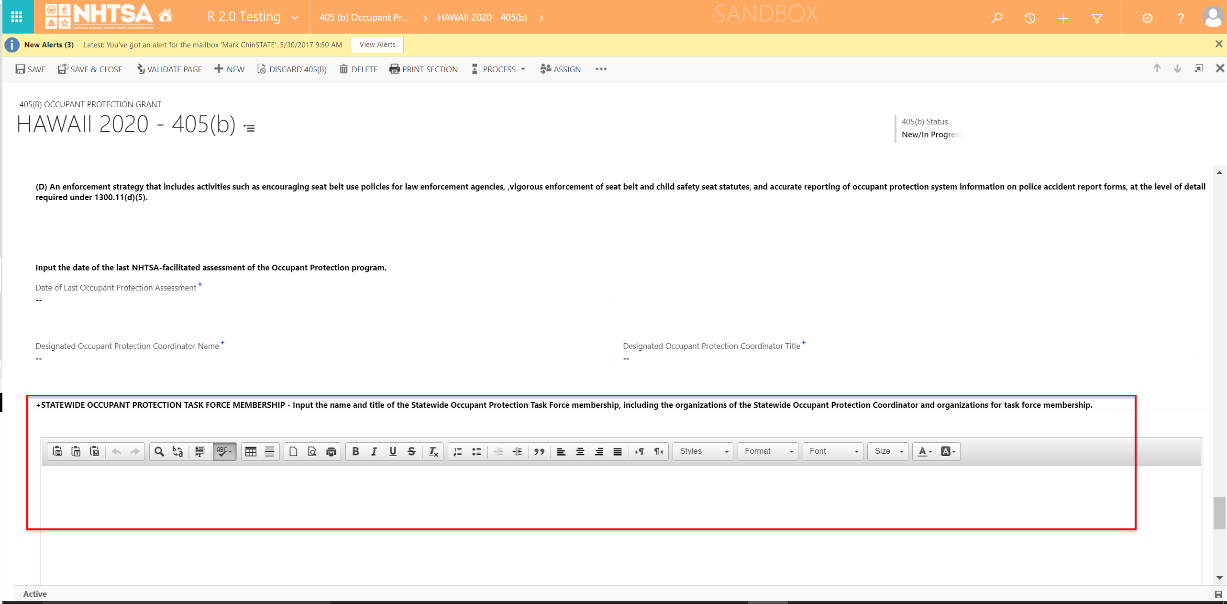This screenshot has width=1227, height=604.
Task: Toggle strikethrough formatting
Action: pyautogui.click(x=411, y=452)
